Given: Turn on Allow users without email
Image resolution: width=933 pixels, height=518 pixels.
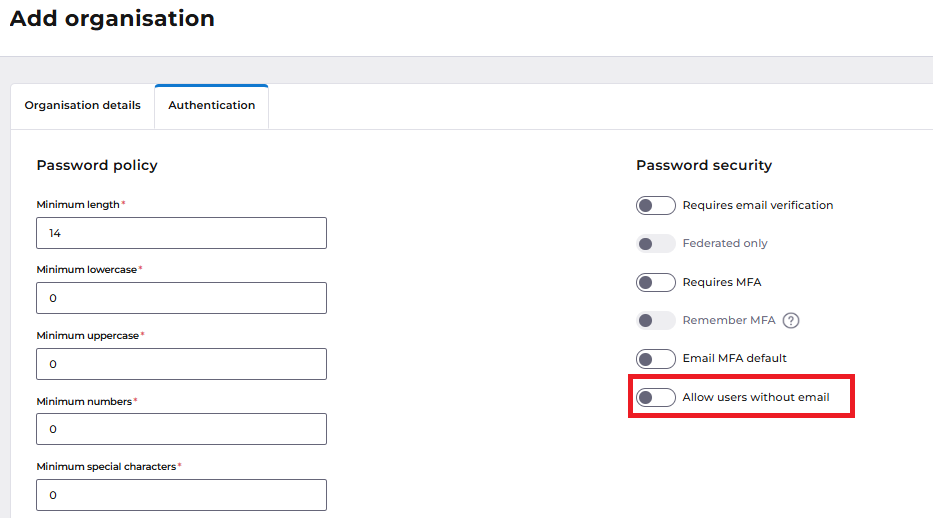Looking at the screenshot, I should [656, 397].
